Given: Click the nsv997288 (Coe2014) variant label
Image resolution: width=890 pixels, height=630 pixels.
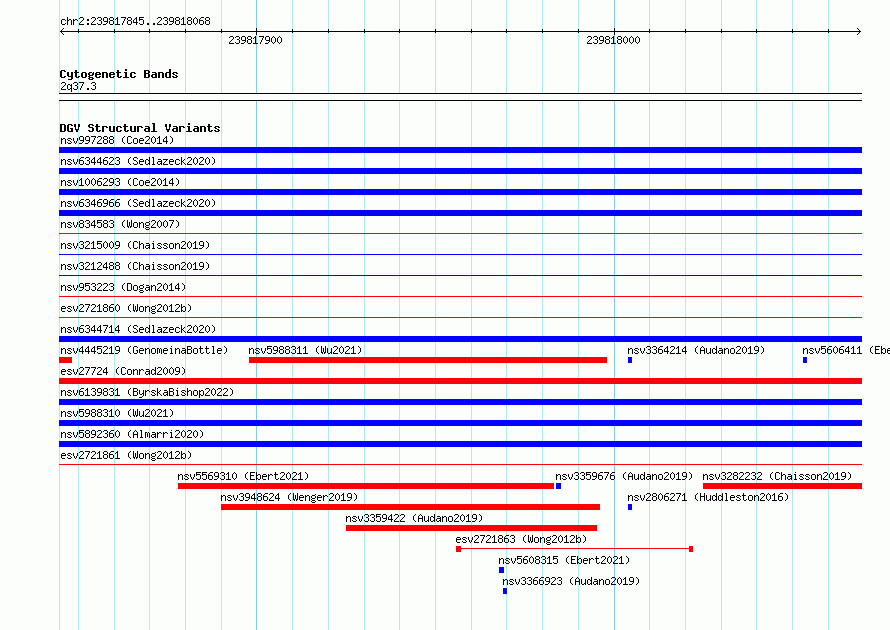Looking at the screenshot, I should pyautogui.click(x=117, y=140).
